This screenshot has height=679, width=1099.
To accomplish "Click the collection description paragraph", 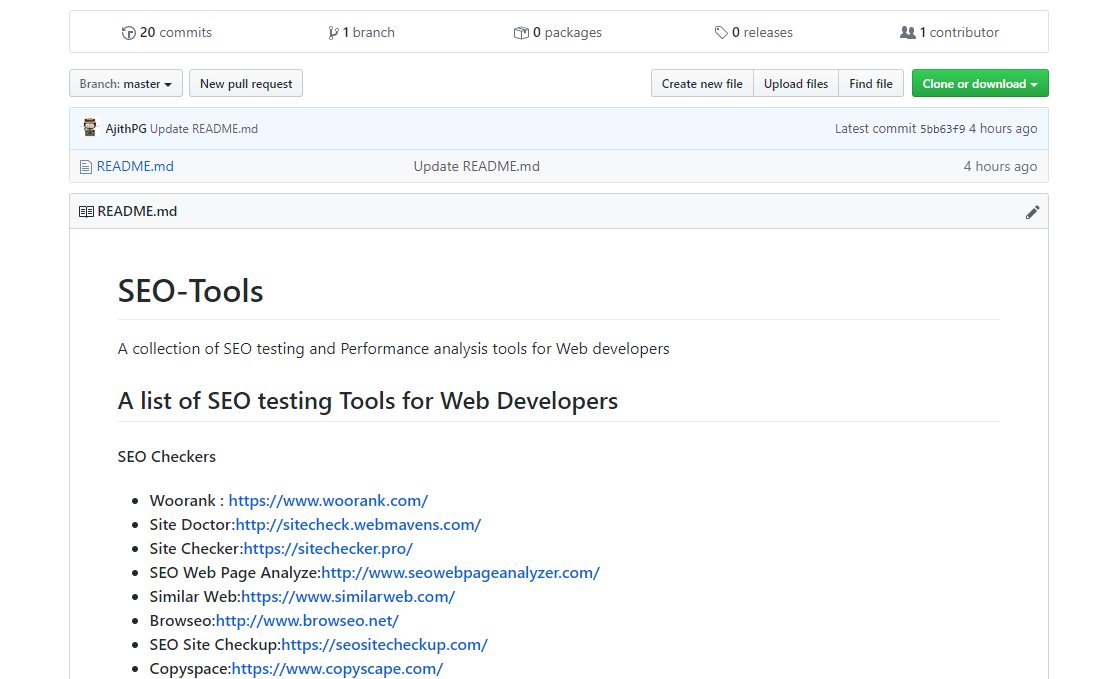I will (x=394, y=349).
